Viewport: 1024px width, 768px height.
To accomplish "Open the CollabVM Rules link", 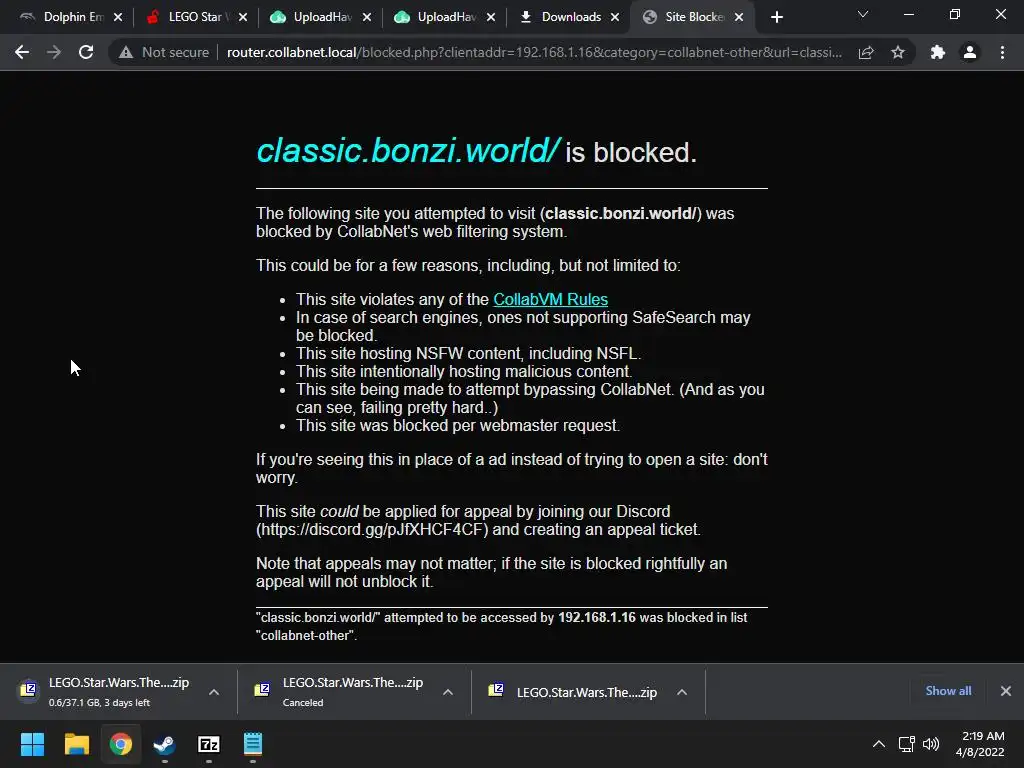I will [x=551, y=299].
